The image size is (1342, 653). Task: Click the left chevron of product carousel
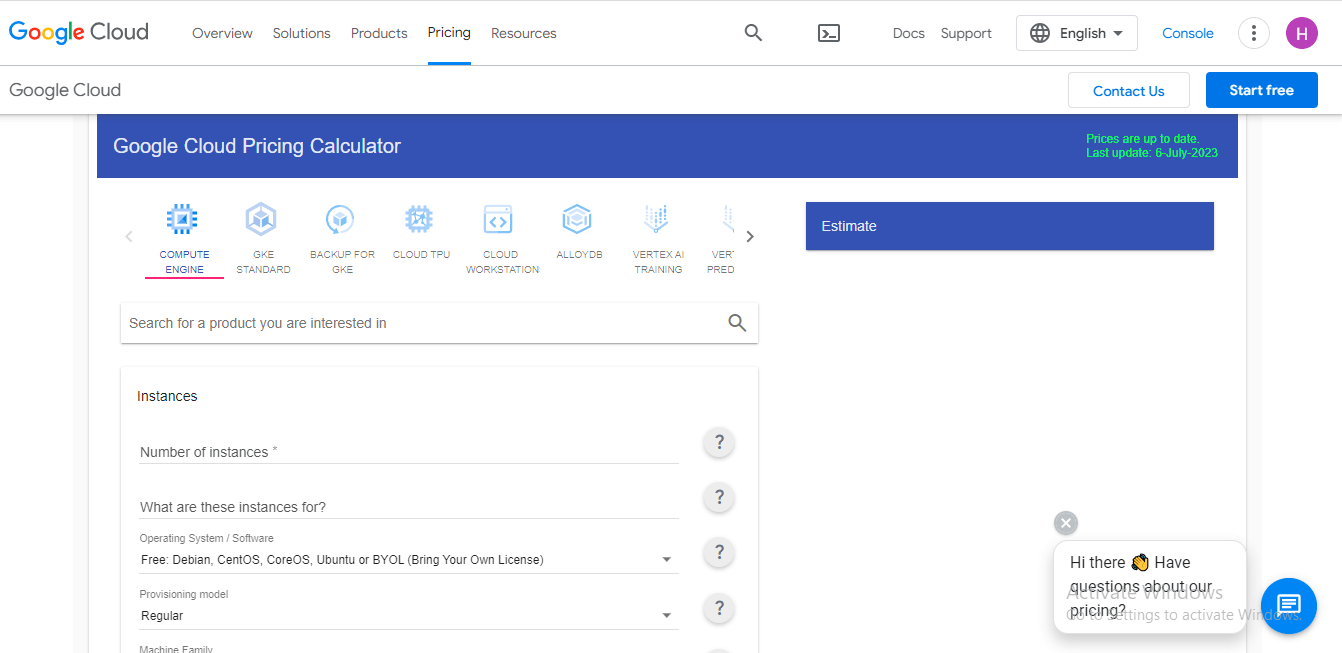tap(129, 237)
